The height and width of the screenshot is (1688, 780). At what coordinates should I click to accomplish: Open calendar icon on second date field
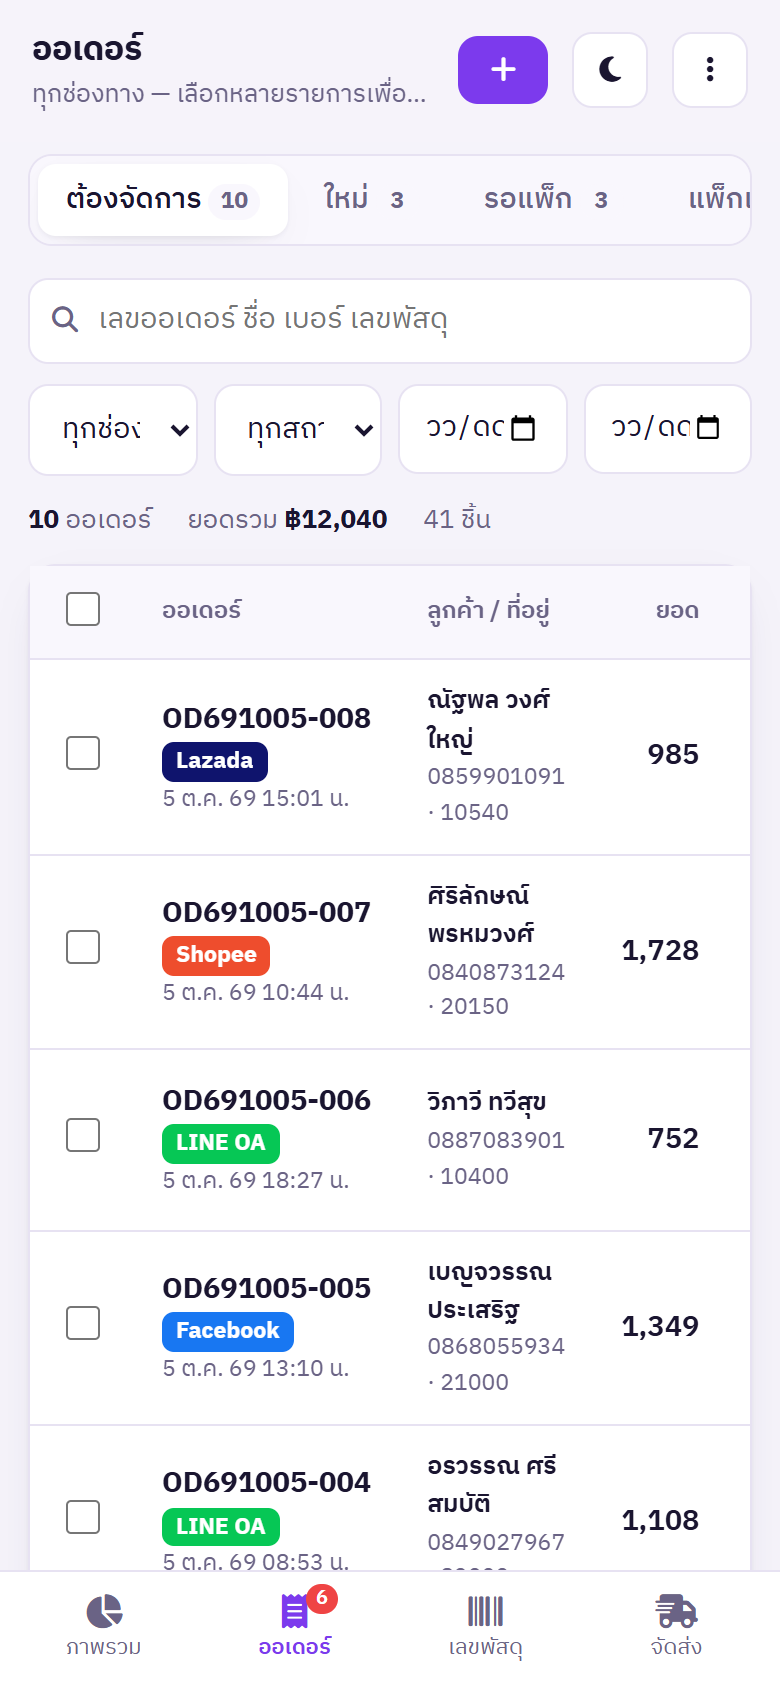(708, 428)
